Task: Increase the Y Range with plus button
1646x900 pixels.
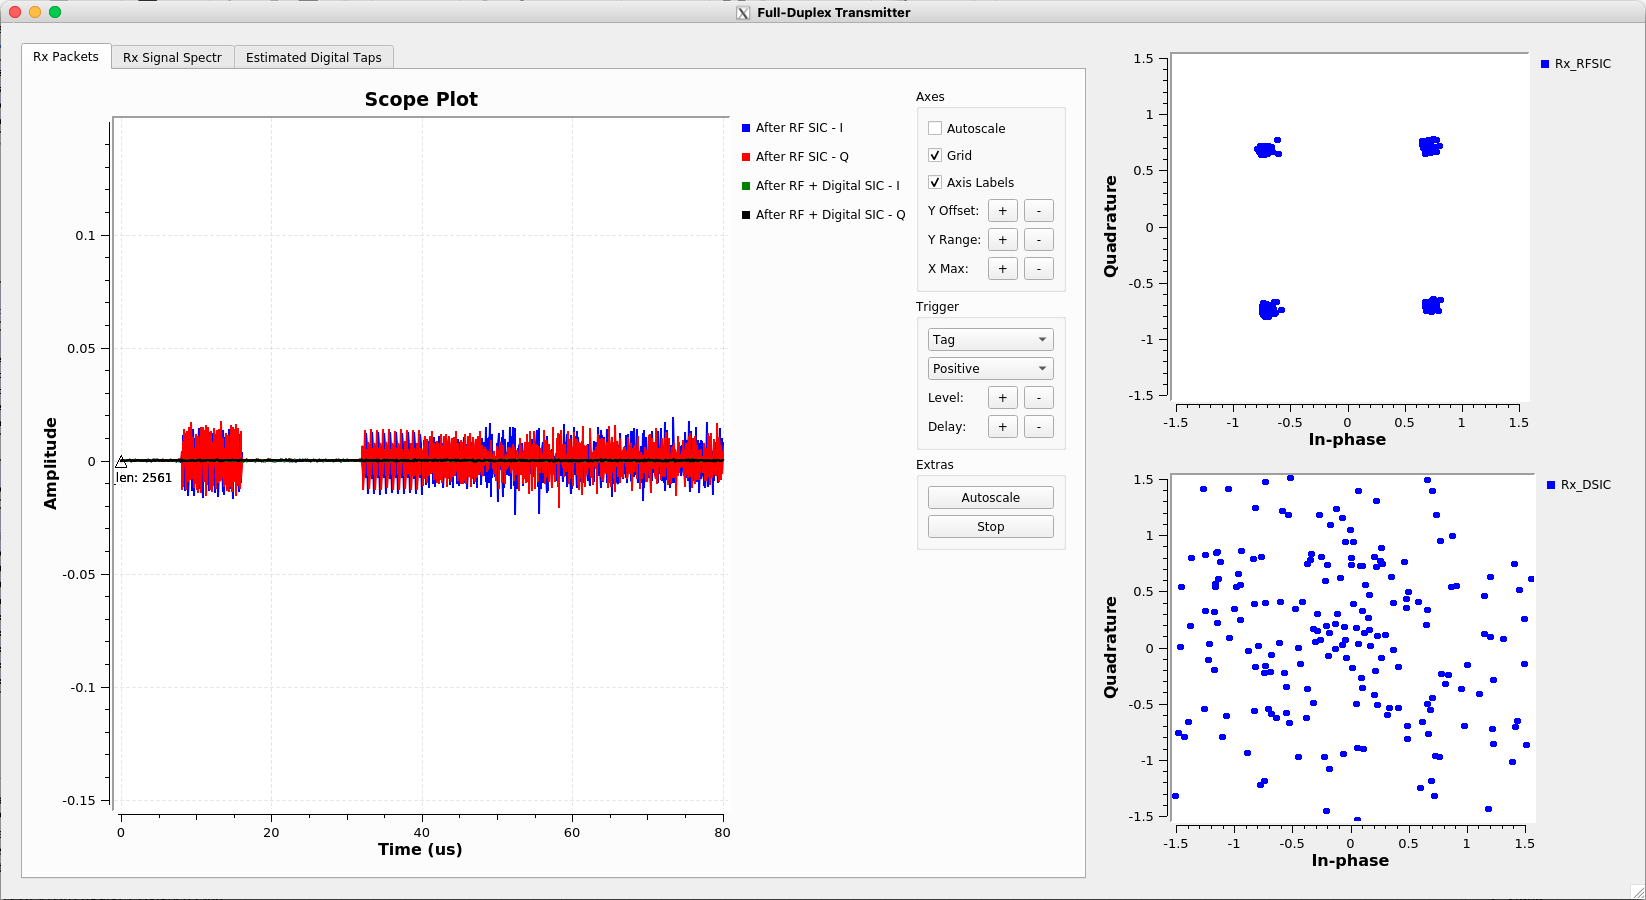Action: 1002,240
